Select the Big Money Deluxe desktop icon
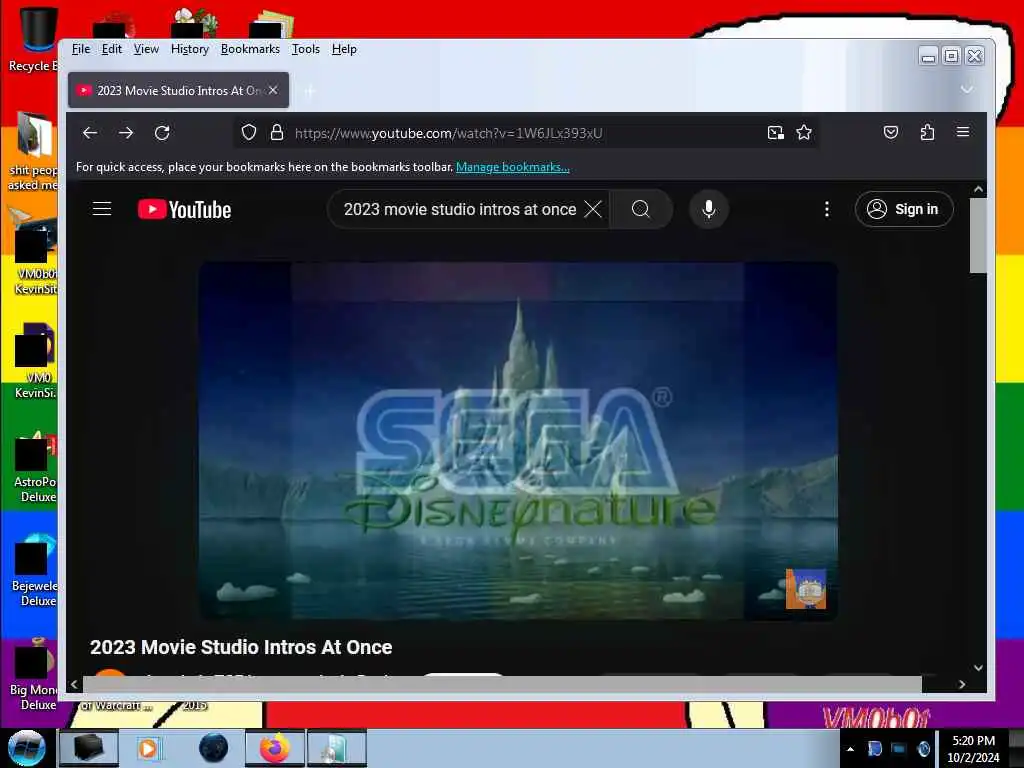Image resolution: width=1024 pixels, height=768 pixels. pos(34,676)
